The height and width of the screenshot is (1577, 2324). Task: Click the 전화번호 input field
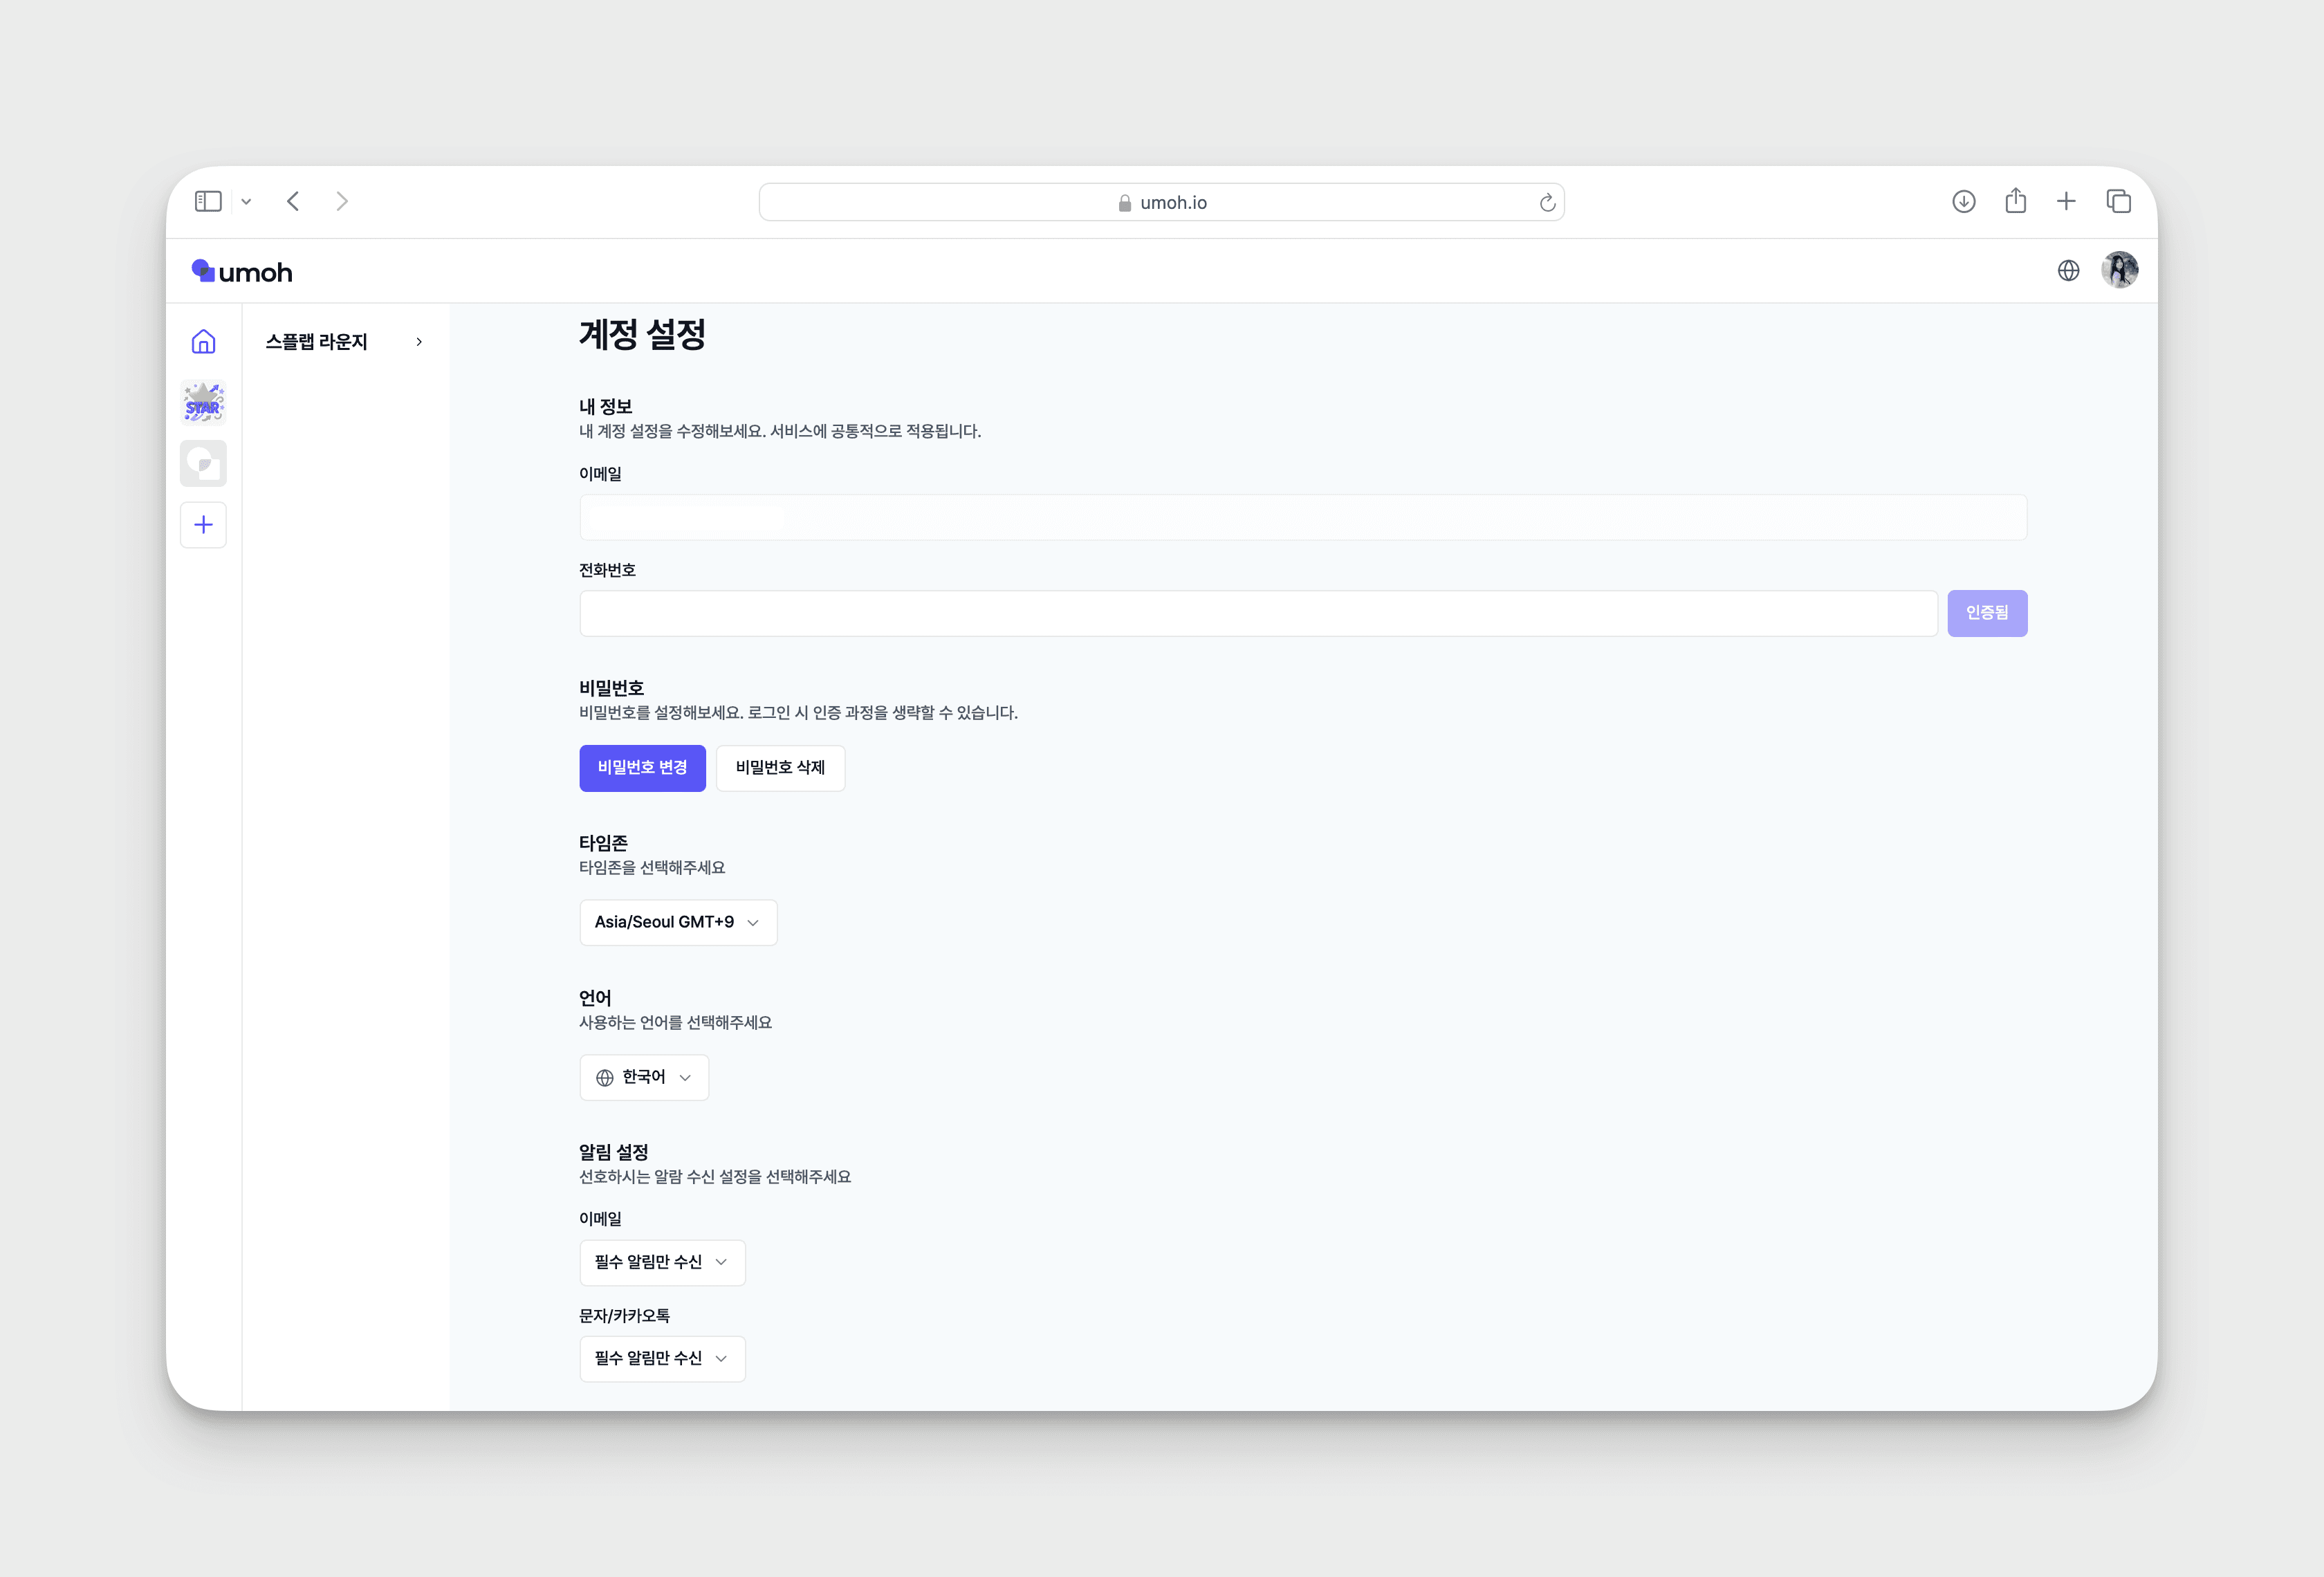coord(1258,613)
